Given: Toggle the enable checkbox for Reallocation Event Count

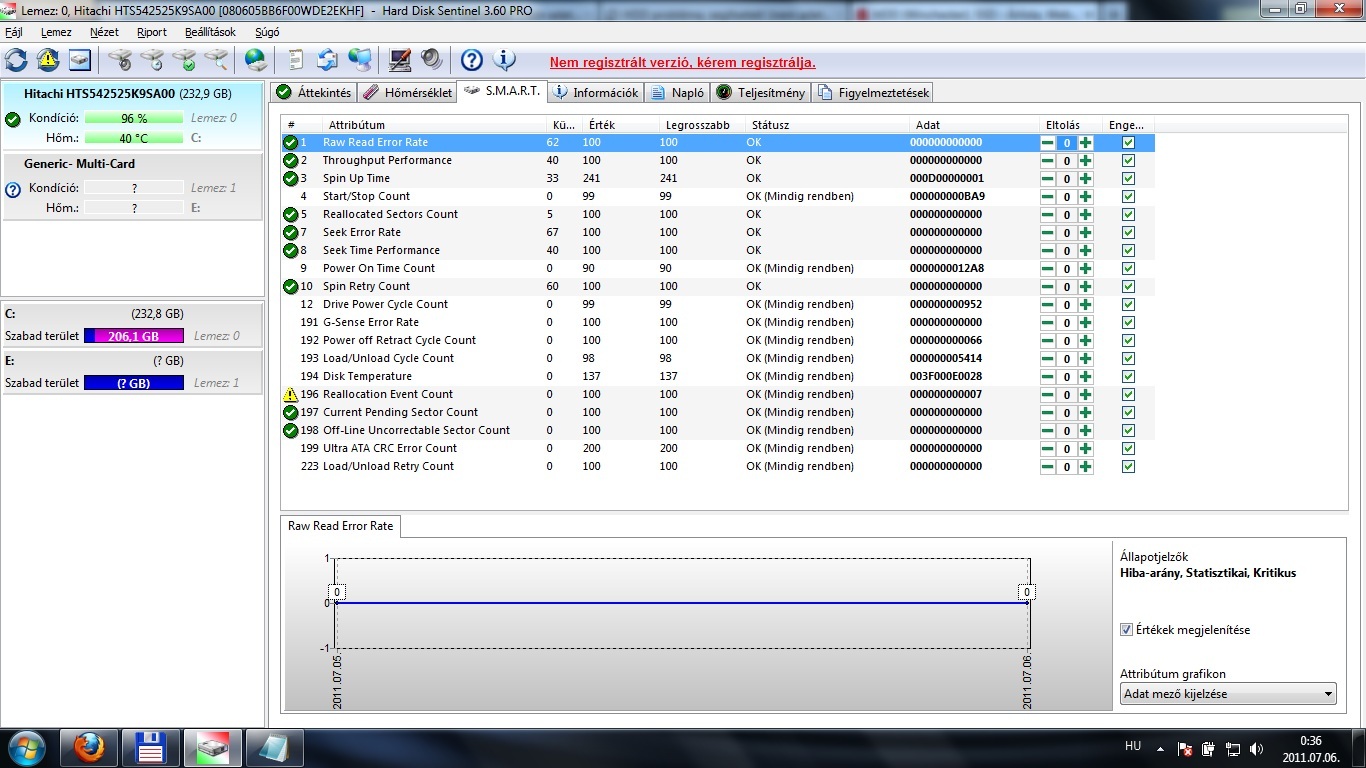Looking at the screenshot, I should pos(1128,395).
